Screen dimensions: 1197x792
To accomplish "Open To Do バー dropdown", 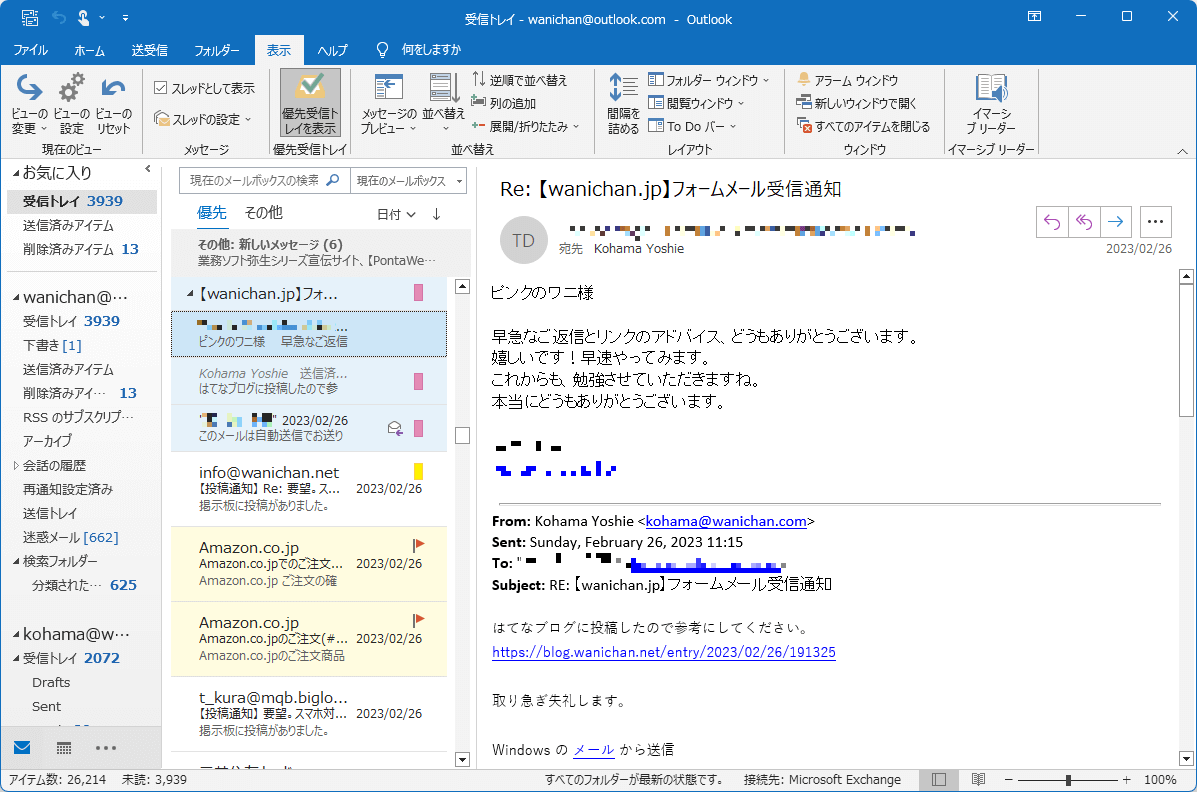I will point(692,126).
